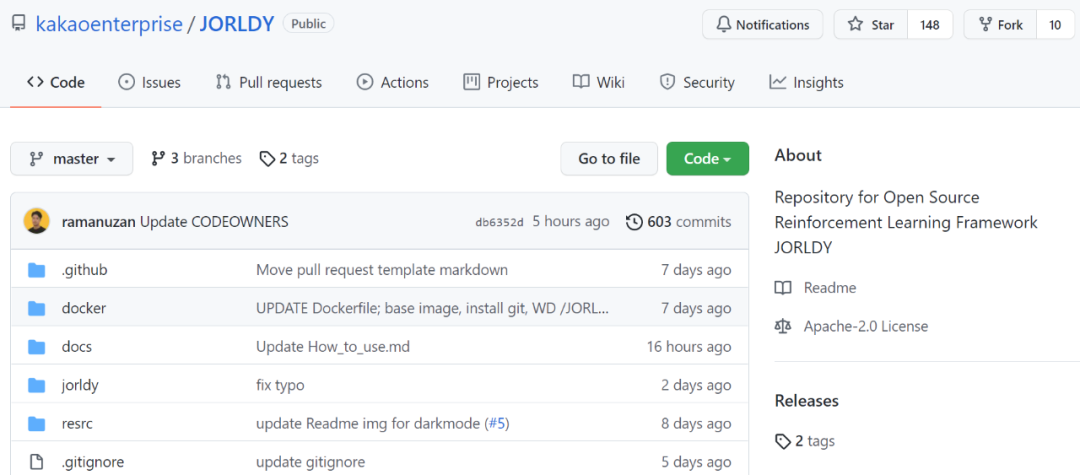Open the #5 pull request link

pyautogui.click(x=497, y=423)
